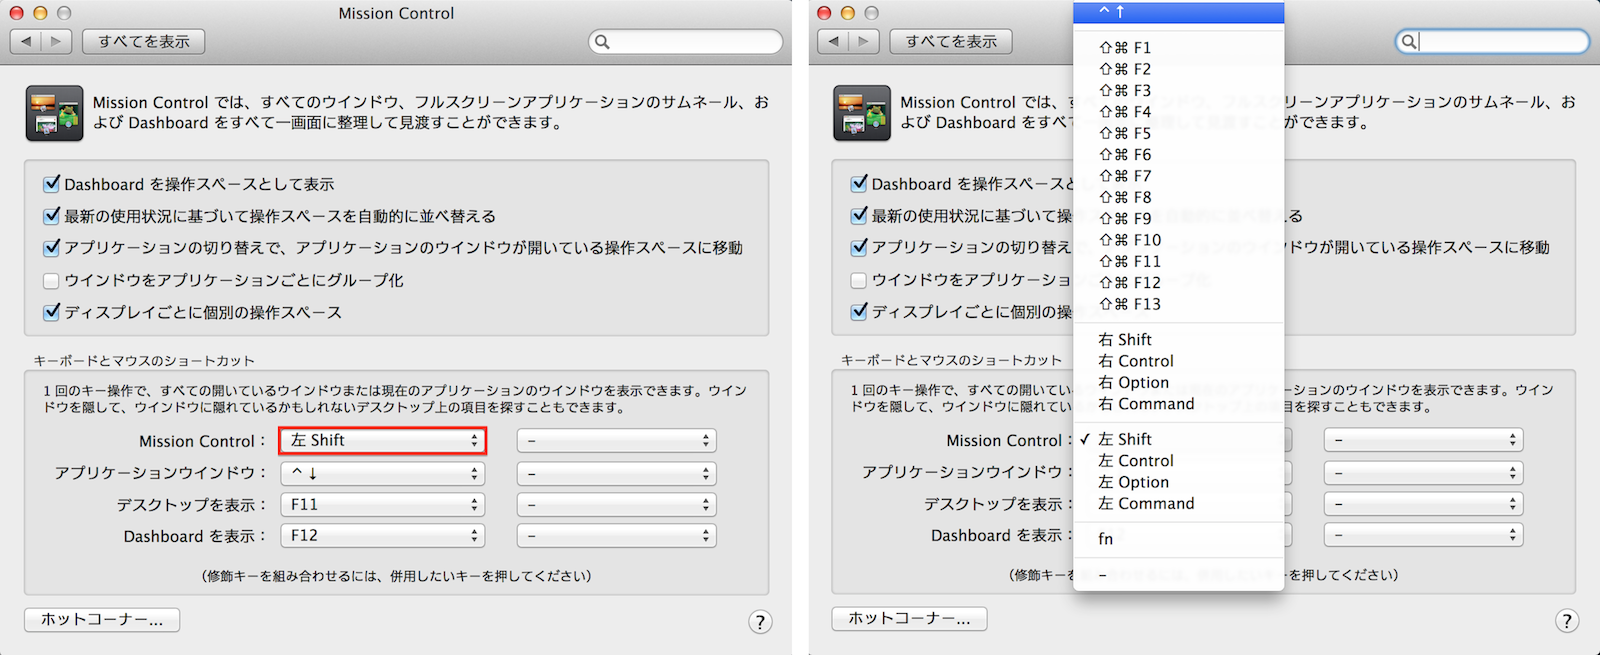Viewport: 1600px width, 655px height.
Task: Open Mission Control mouse dropdown in right window
Action: pos(1424,440)
